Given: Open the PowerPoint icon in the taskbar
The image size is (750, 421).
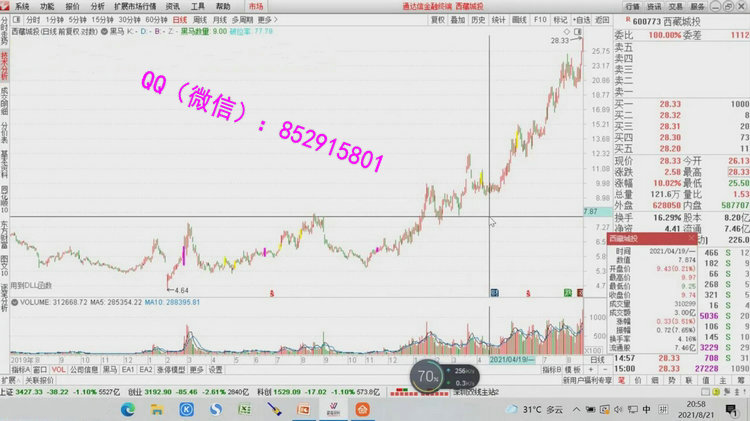Looking at the screenshot, I should click(302, 410).
